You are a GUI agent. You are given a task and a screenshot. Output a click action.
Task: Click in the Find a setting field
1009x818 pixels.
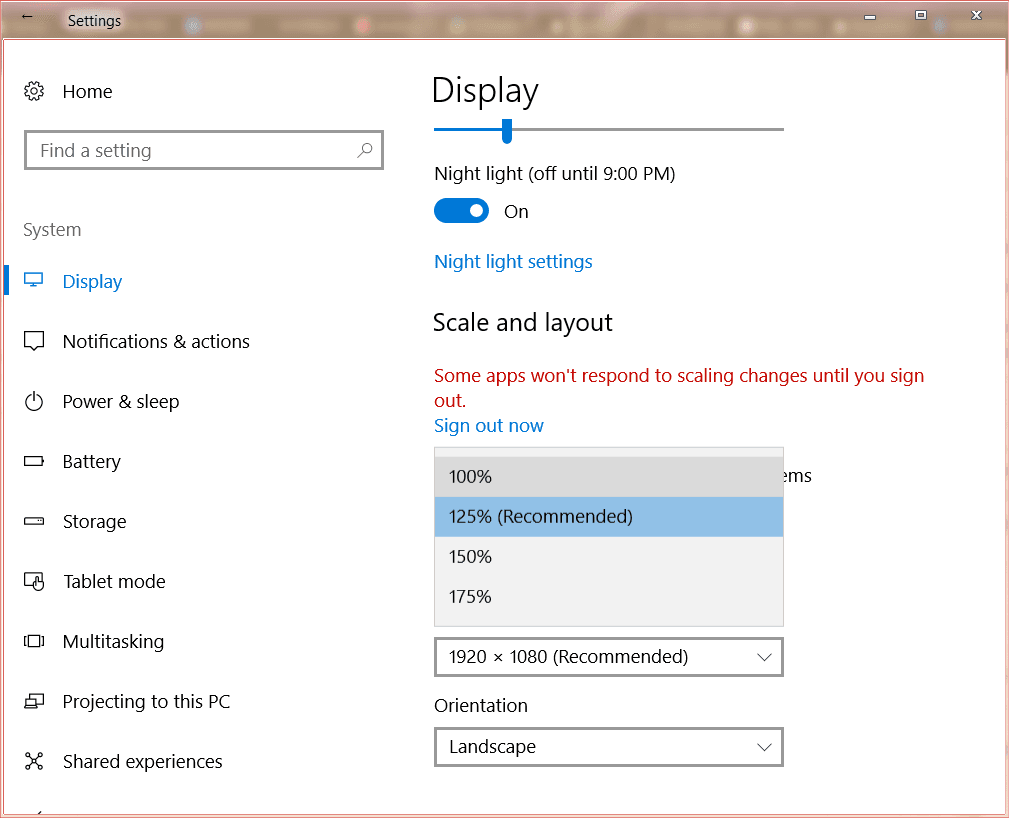(203, 151)
